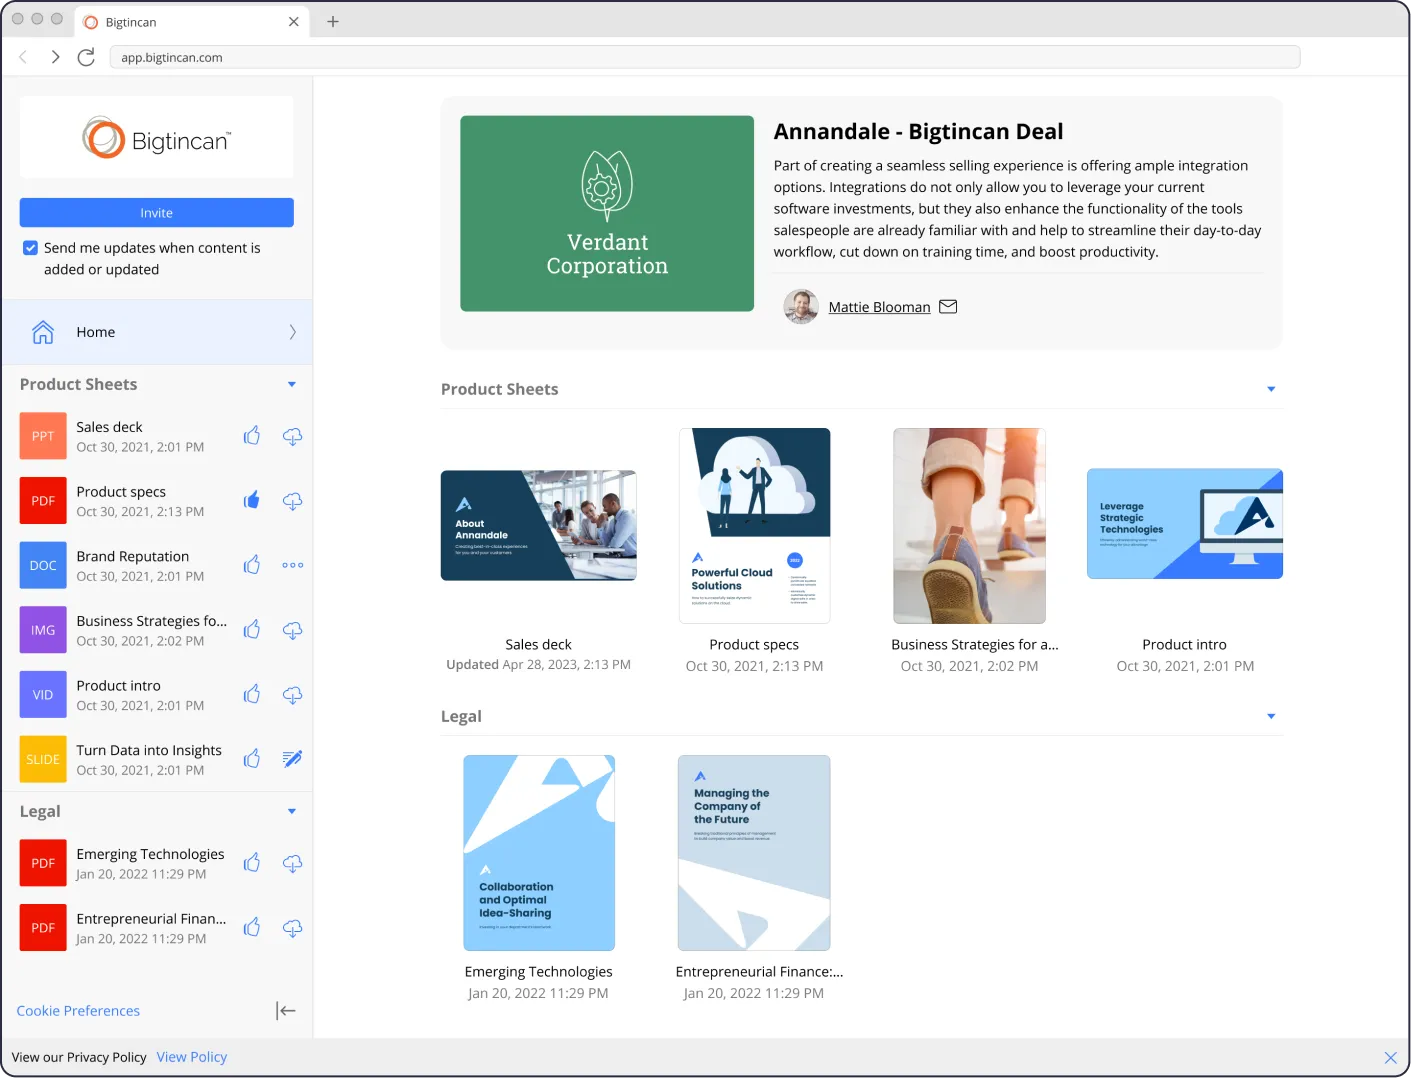Like Entrepreneurial Finance PDF in sidebar
The width and height of the screenshot is (1411, 1078).
click(x=252, y=927)
